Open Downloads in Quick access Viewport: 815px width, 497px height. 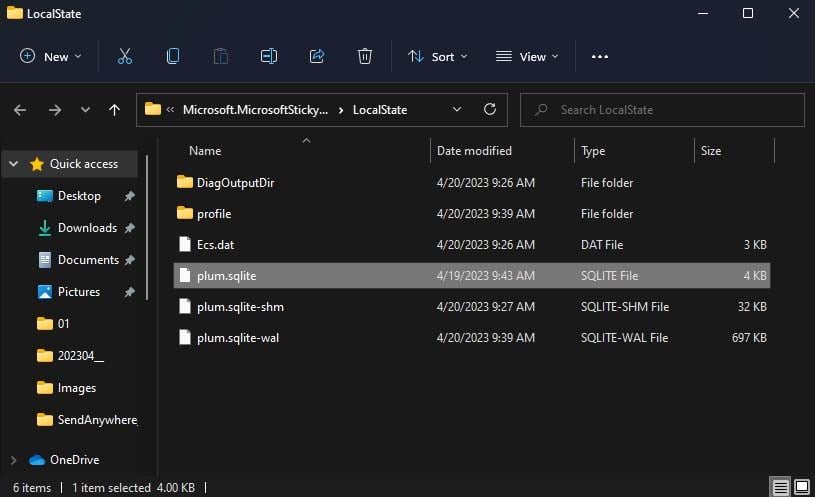coord(87,228)
